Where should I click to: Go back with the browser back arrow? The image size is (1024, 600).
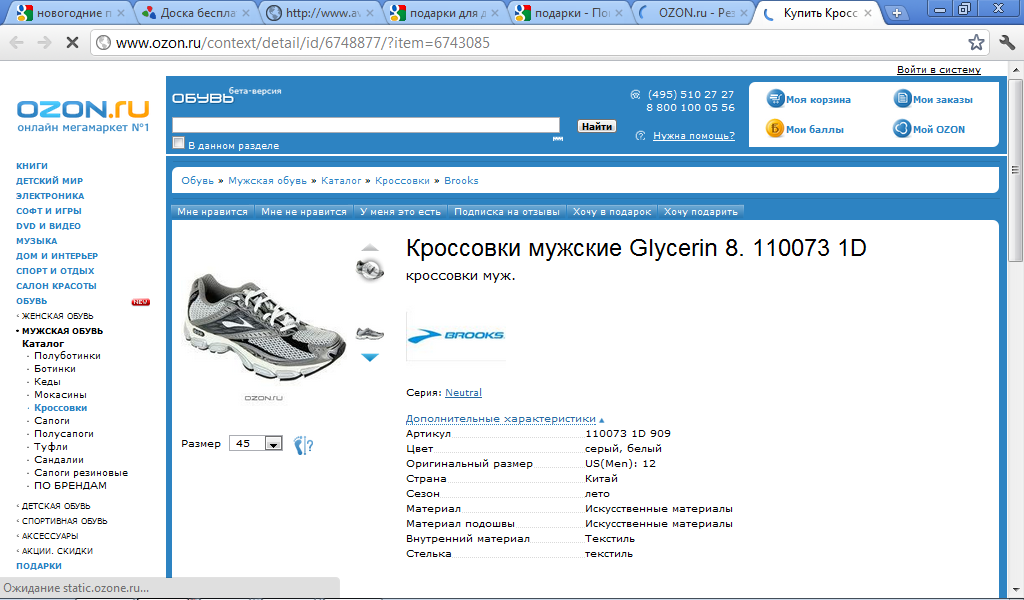point(17,43)
